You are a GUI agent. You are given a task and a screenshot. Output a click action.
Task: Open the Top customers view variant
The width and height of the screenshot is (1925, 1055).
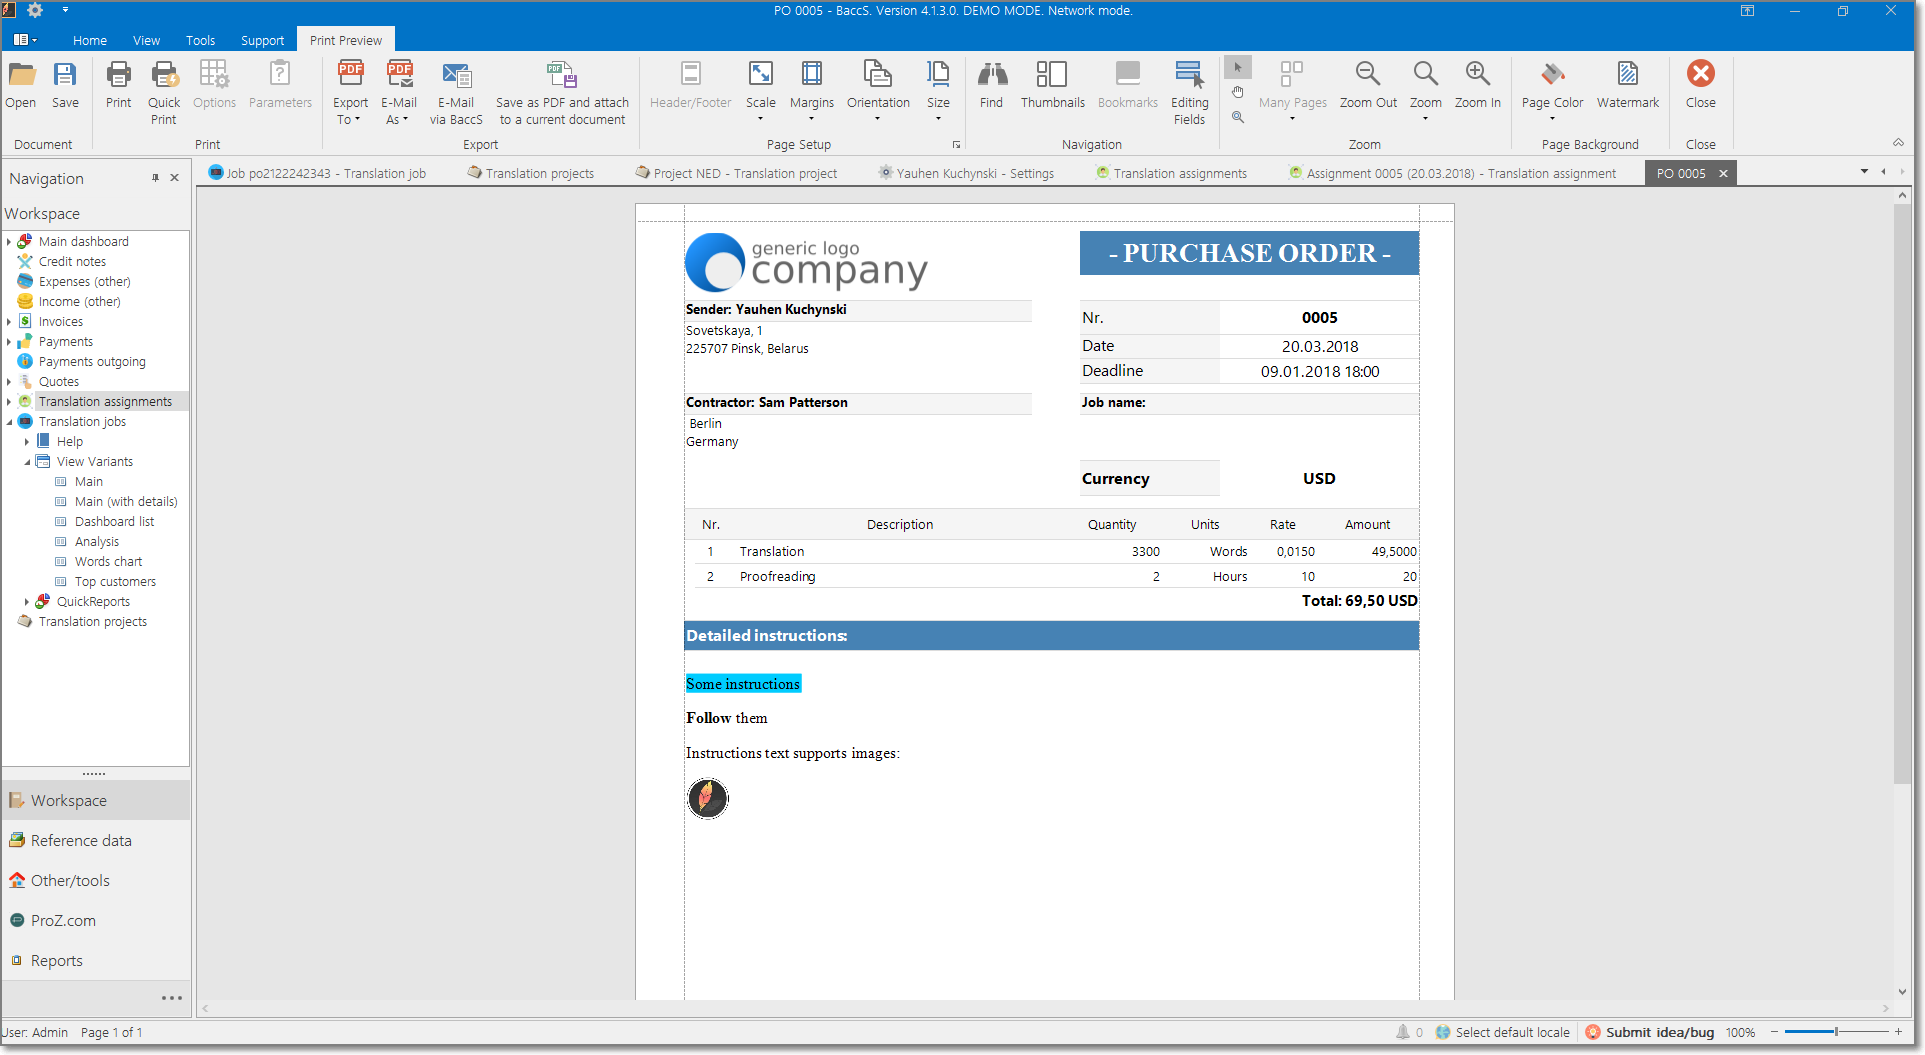[x=115, y=582]
